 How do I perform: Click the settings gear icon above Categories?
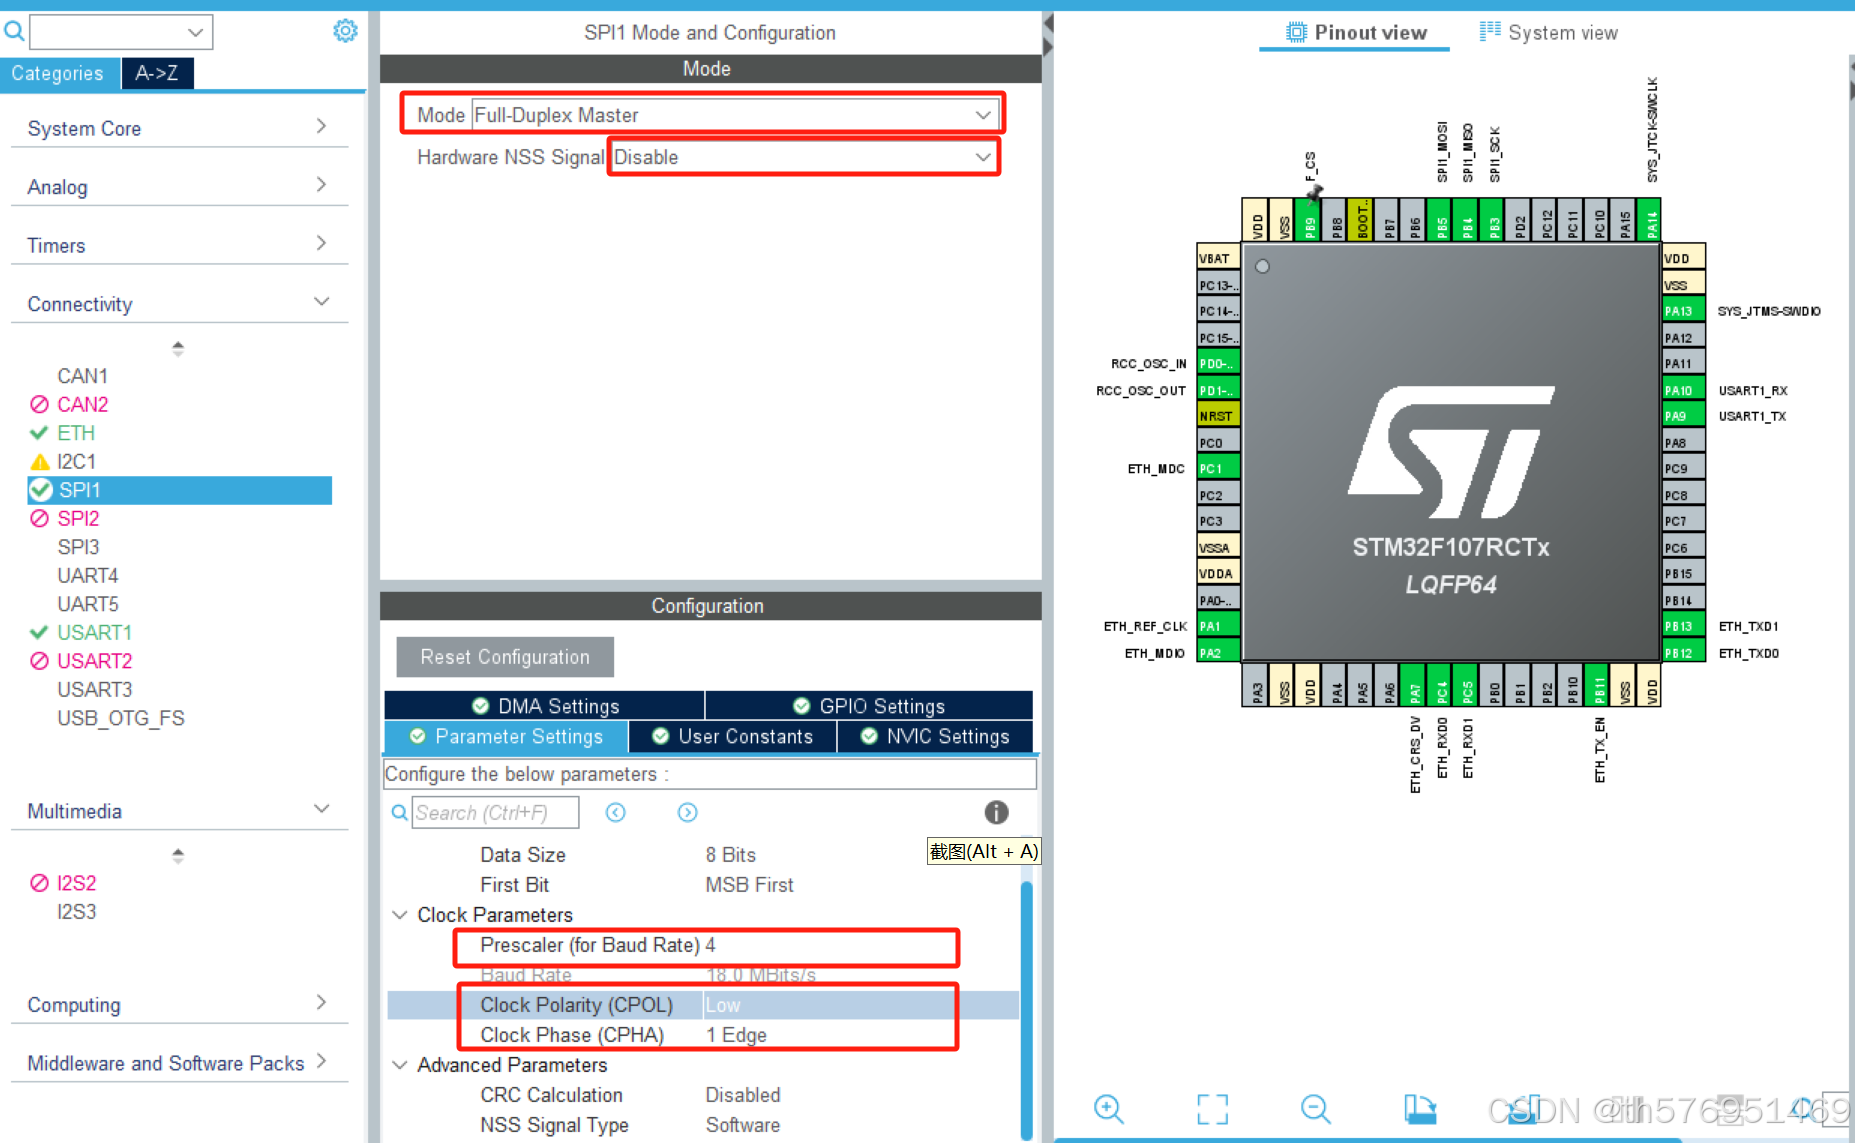click(x=345, y=30)
